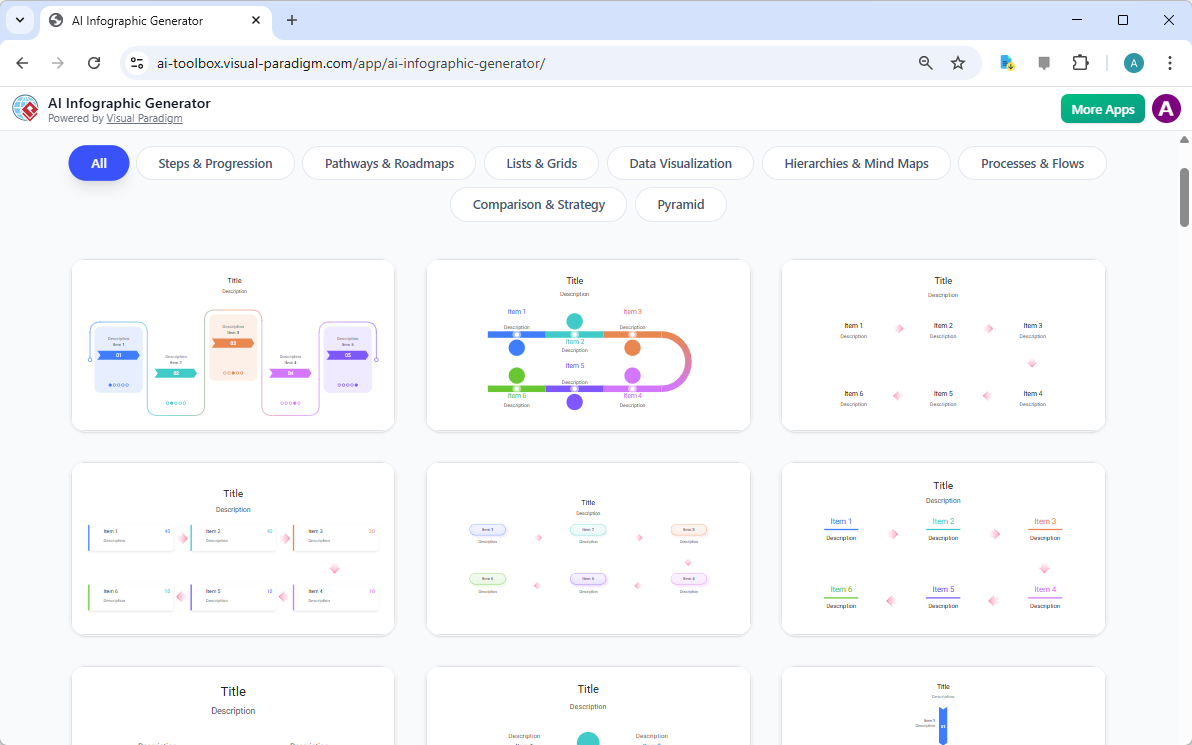
Task: Navigate back with the browser back arrow
Action: click(22, 62)
